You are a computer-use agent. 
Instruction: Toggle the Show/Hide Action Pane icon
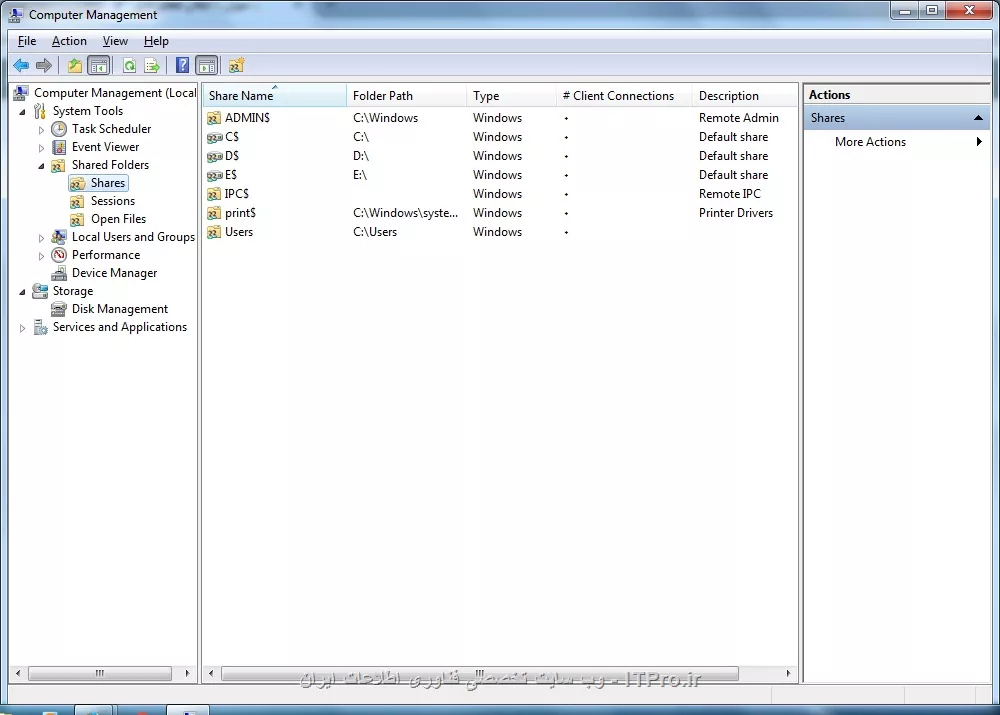pos(207,65)
